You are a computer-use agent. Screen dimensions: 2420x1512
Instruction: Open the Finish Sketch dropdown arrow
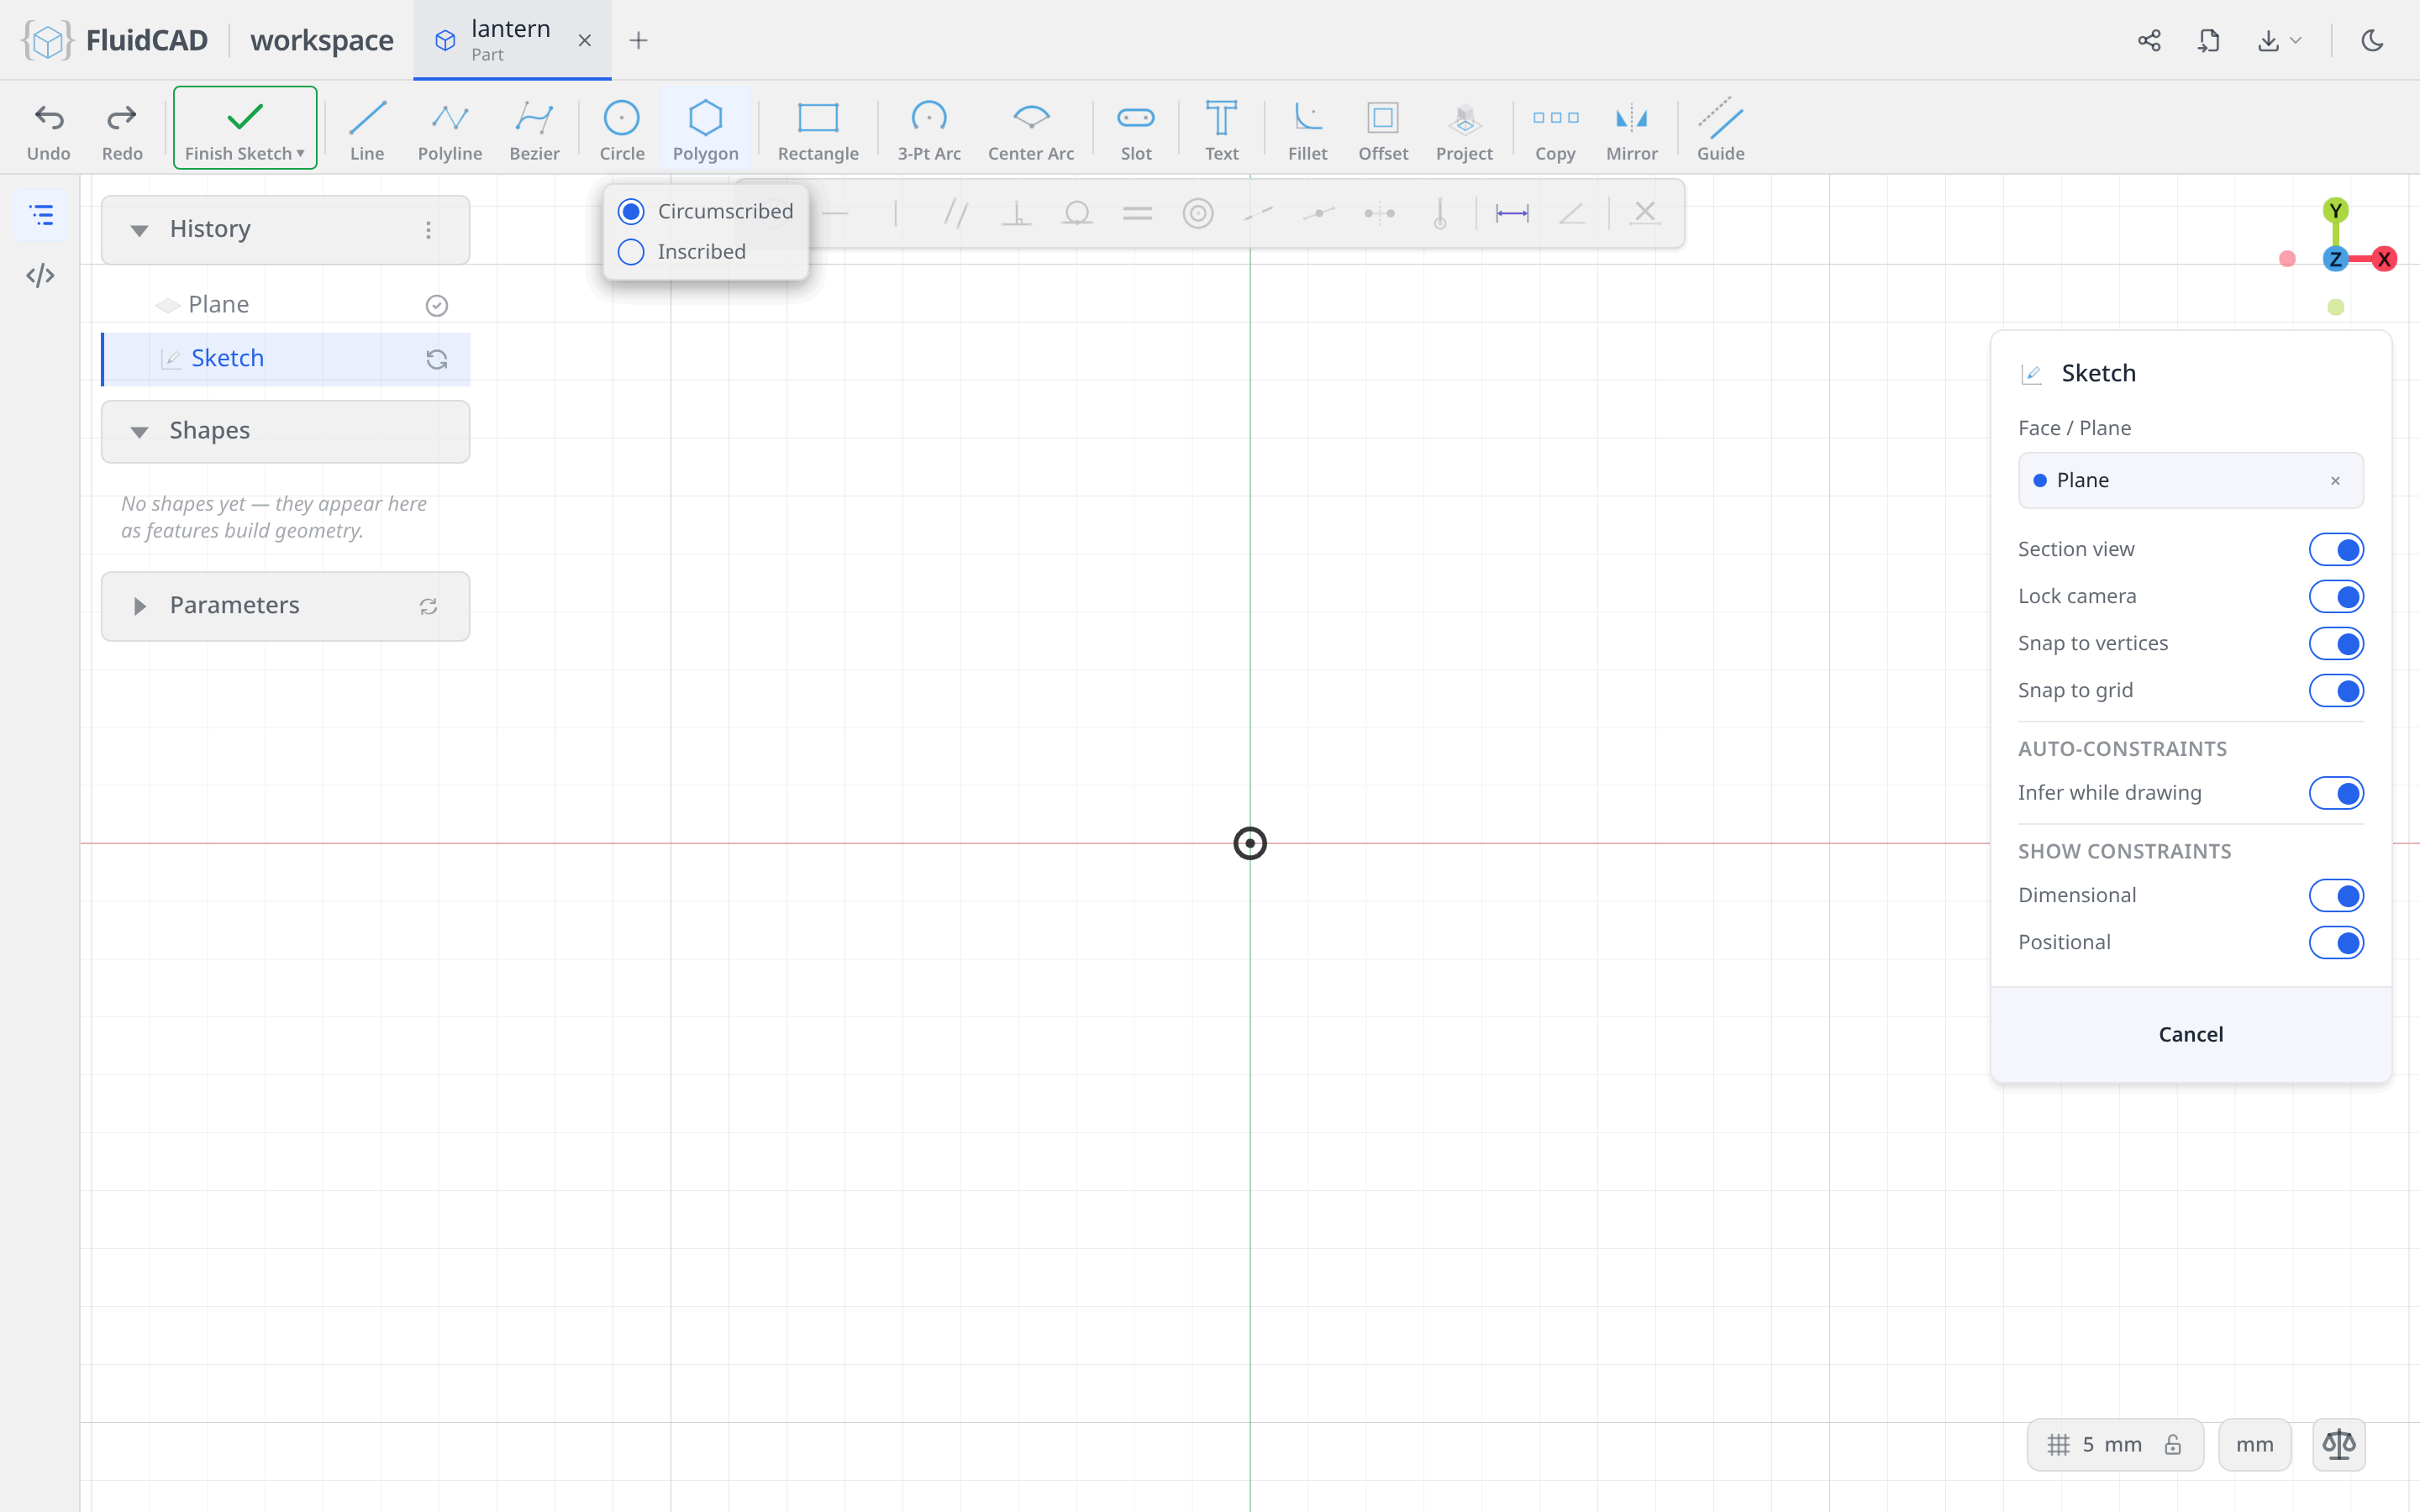tap(300, 153)
